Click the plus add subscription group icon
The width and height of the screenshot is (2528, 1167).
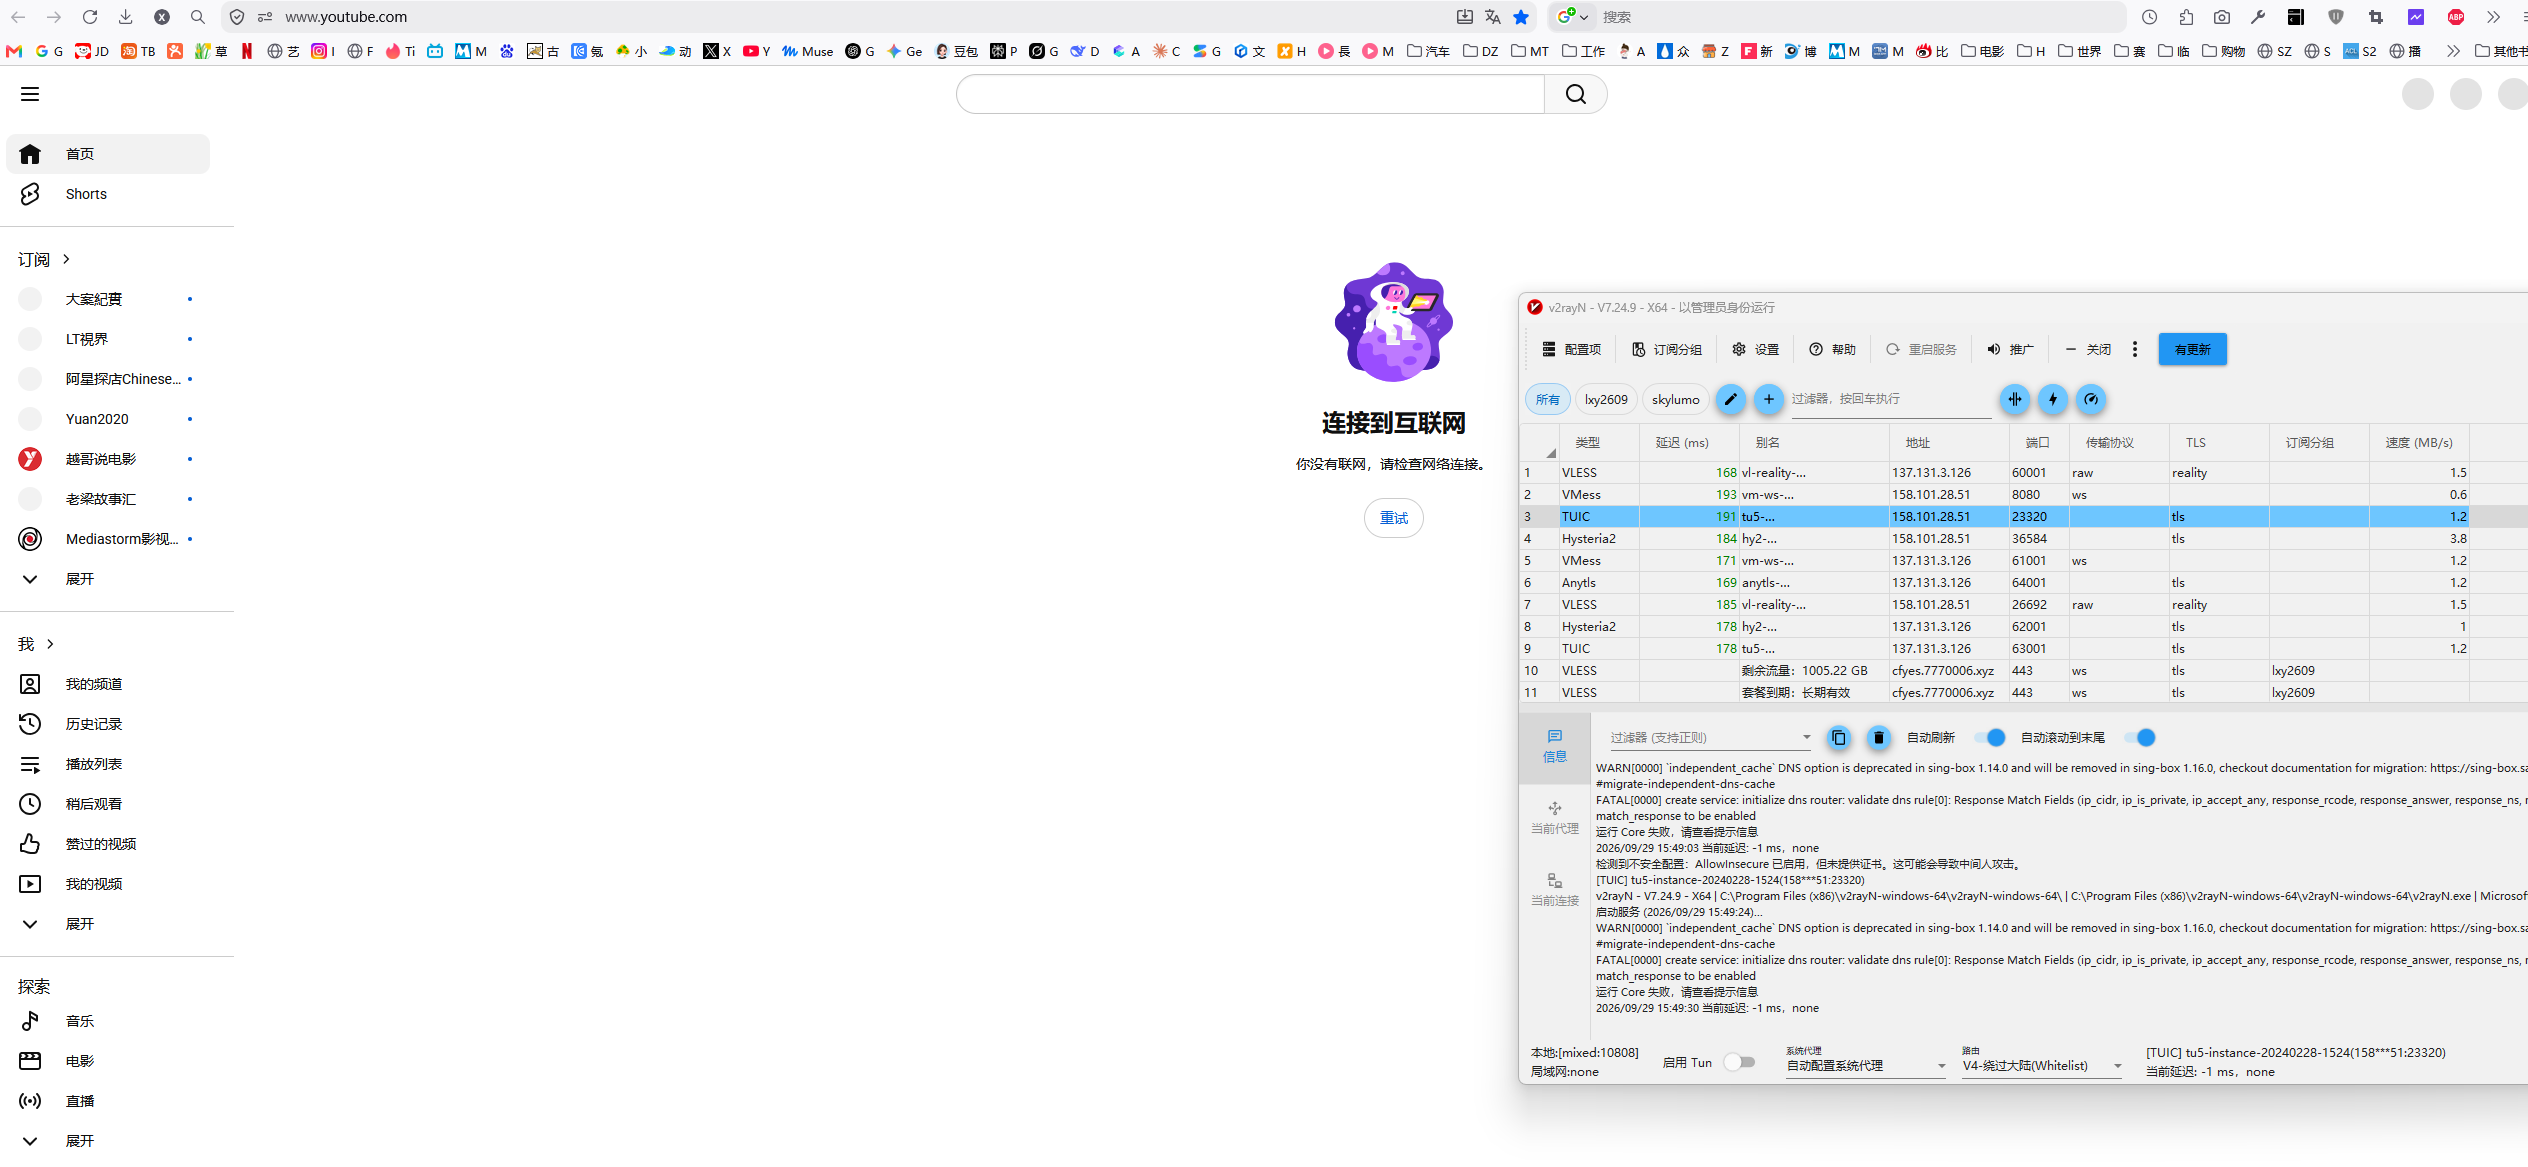click(1768, 399)
